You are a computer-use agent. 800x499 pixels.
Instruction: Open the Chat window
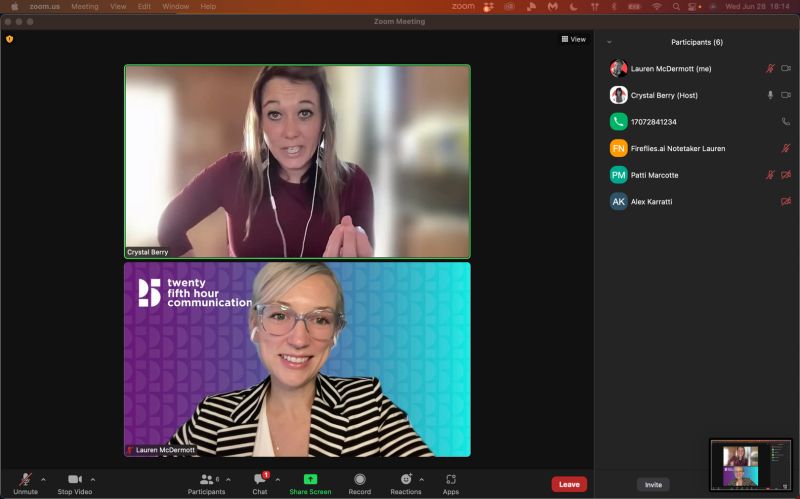pyautogui.click(x=260, y=483)
